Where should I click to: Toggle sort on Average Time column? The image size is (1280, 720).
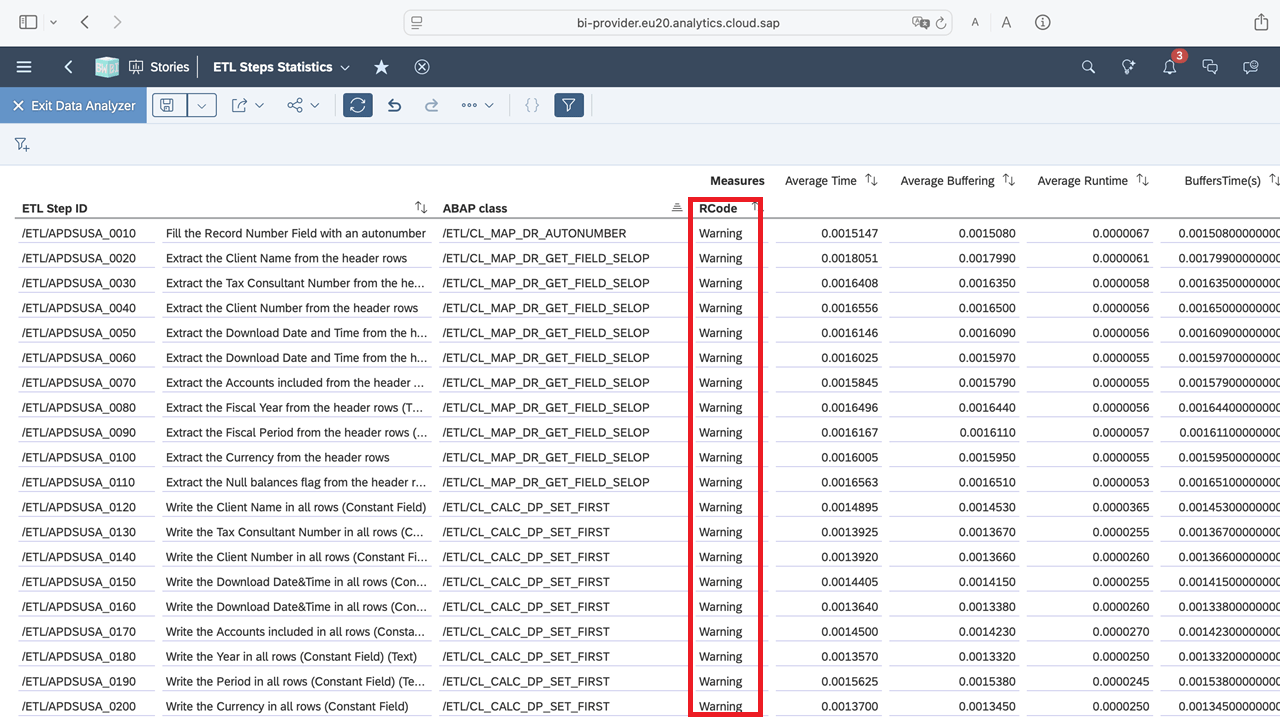pyautogui.click(x=871, y=180)
